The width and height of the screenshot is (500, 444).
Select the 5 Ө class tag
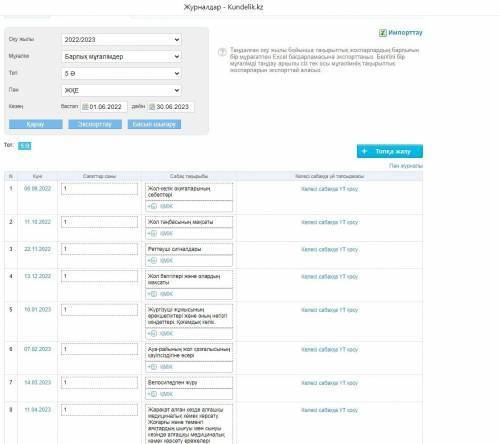pos(25,146)
